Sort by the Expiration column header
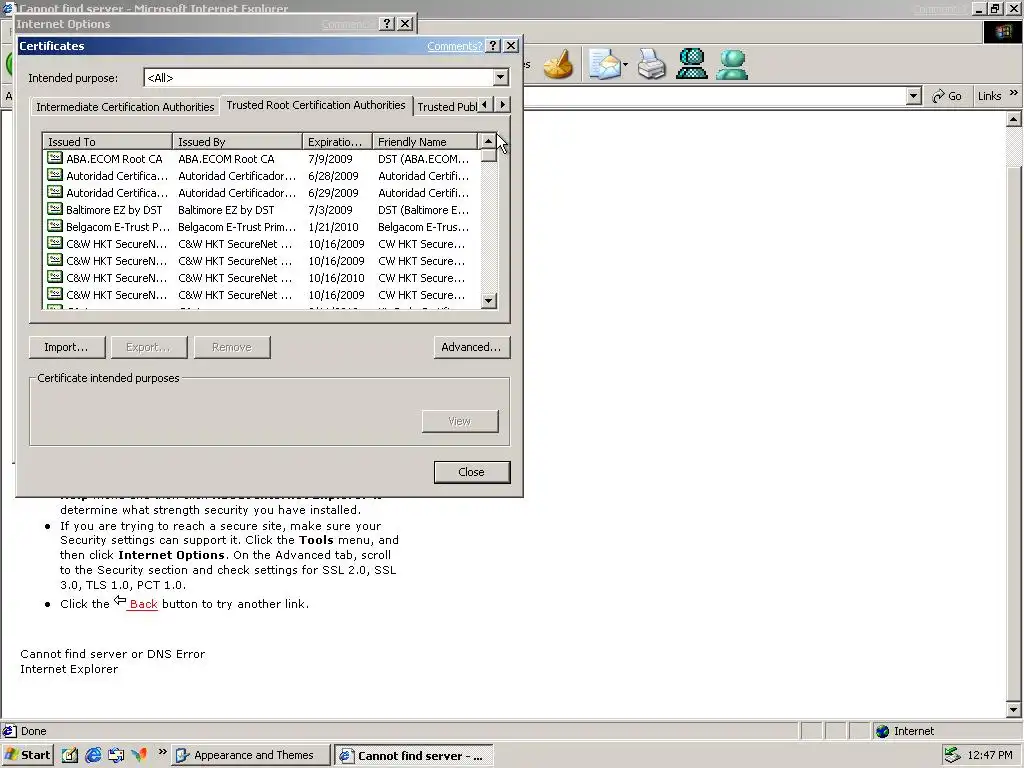Viewport: 1024px width, 768px height. [338, 142]
